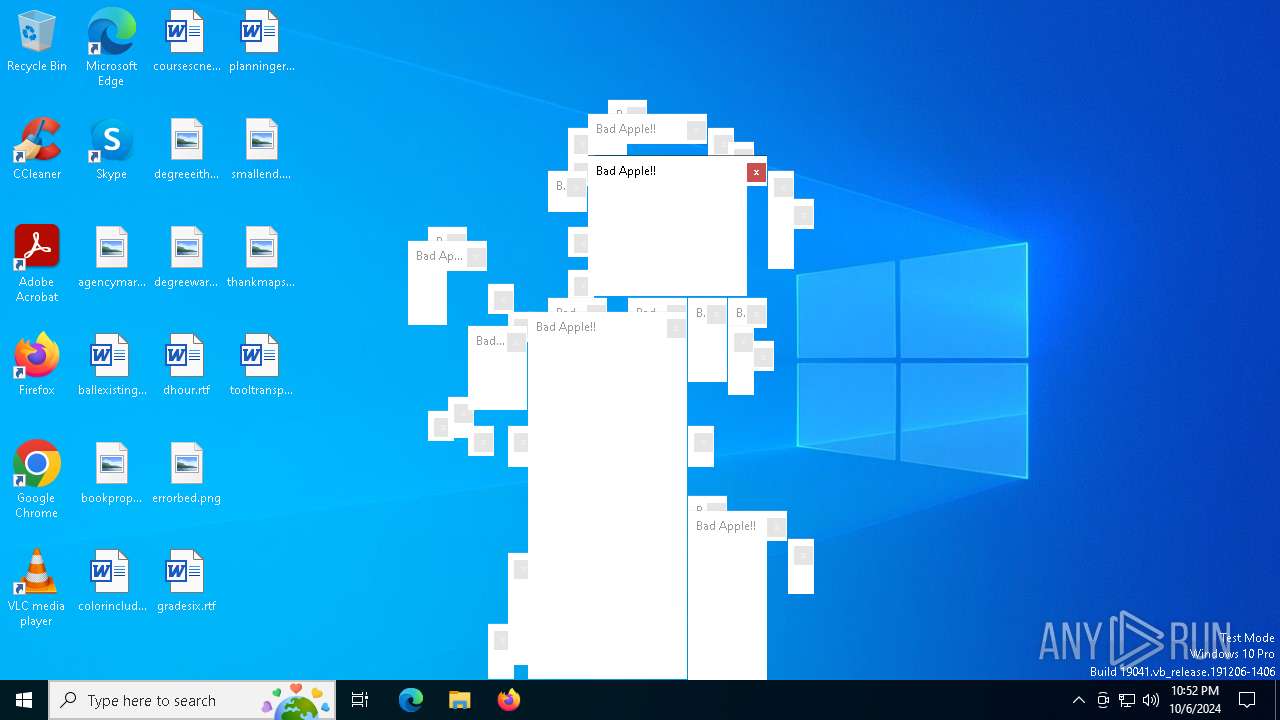Select the bookprop... image file
Image resolution: width=1280 pixels, height=720 pixels.
[111, 473]
